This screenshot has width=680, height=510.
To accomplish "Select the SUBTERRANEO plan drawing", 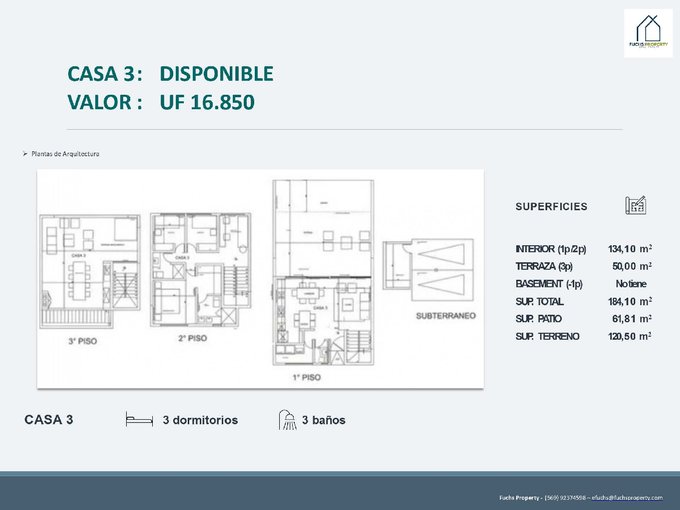I will pos(428,270).
